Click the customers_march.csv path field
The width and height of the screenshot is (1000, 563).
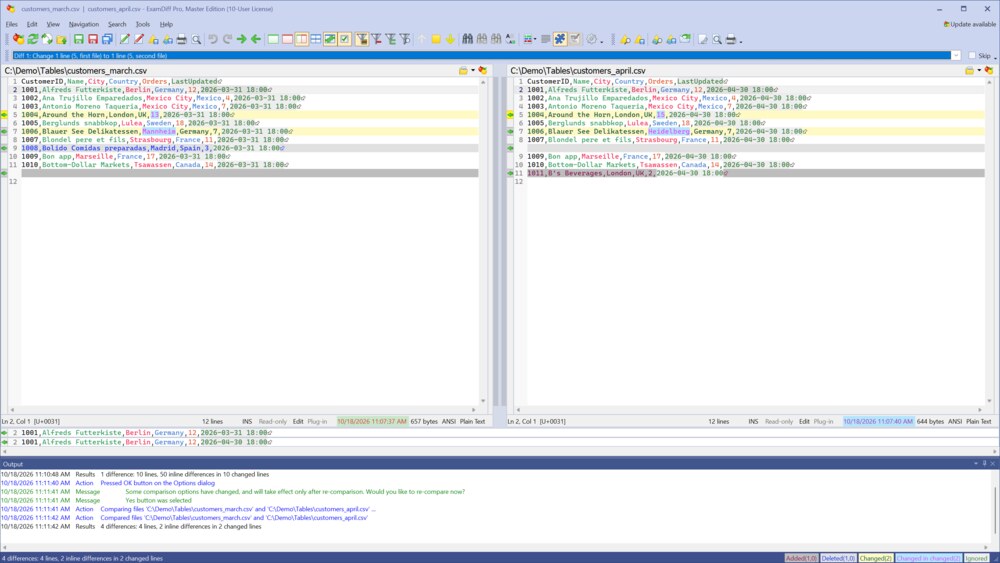[230, 70]
